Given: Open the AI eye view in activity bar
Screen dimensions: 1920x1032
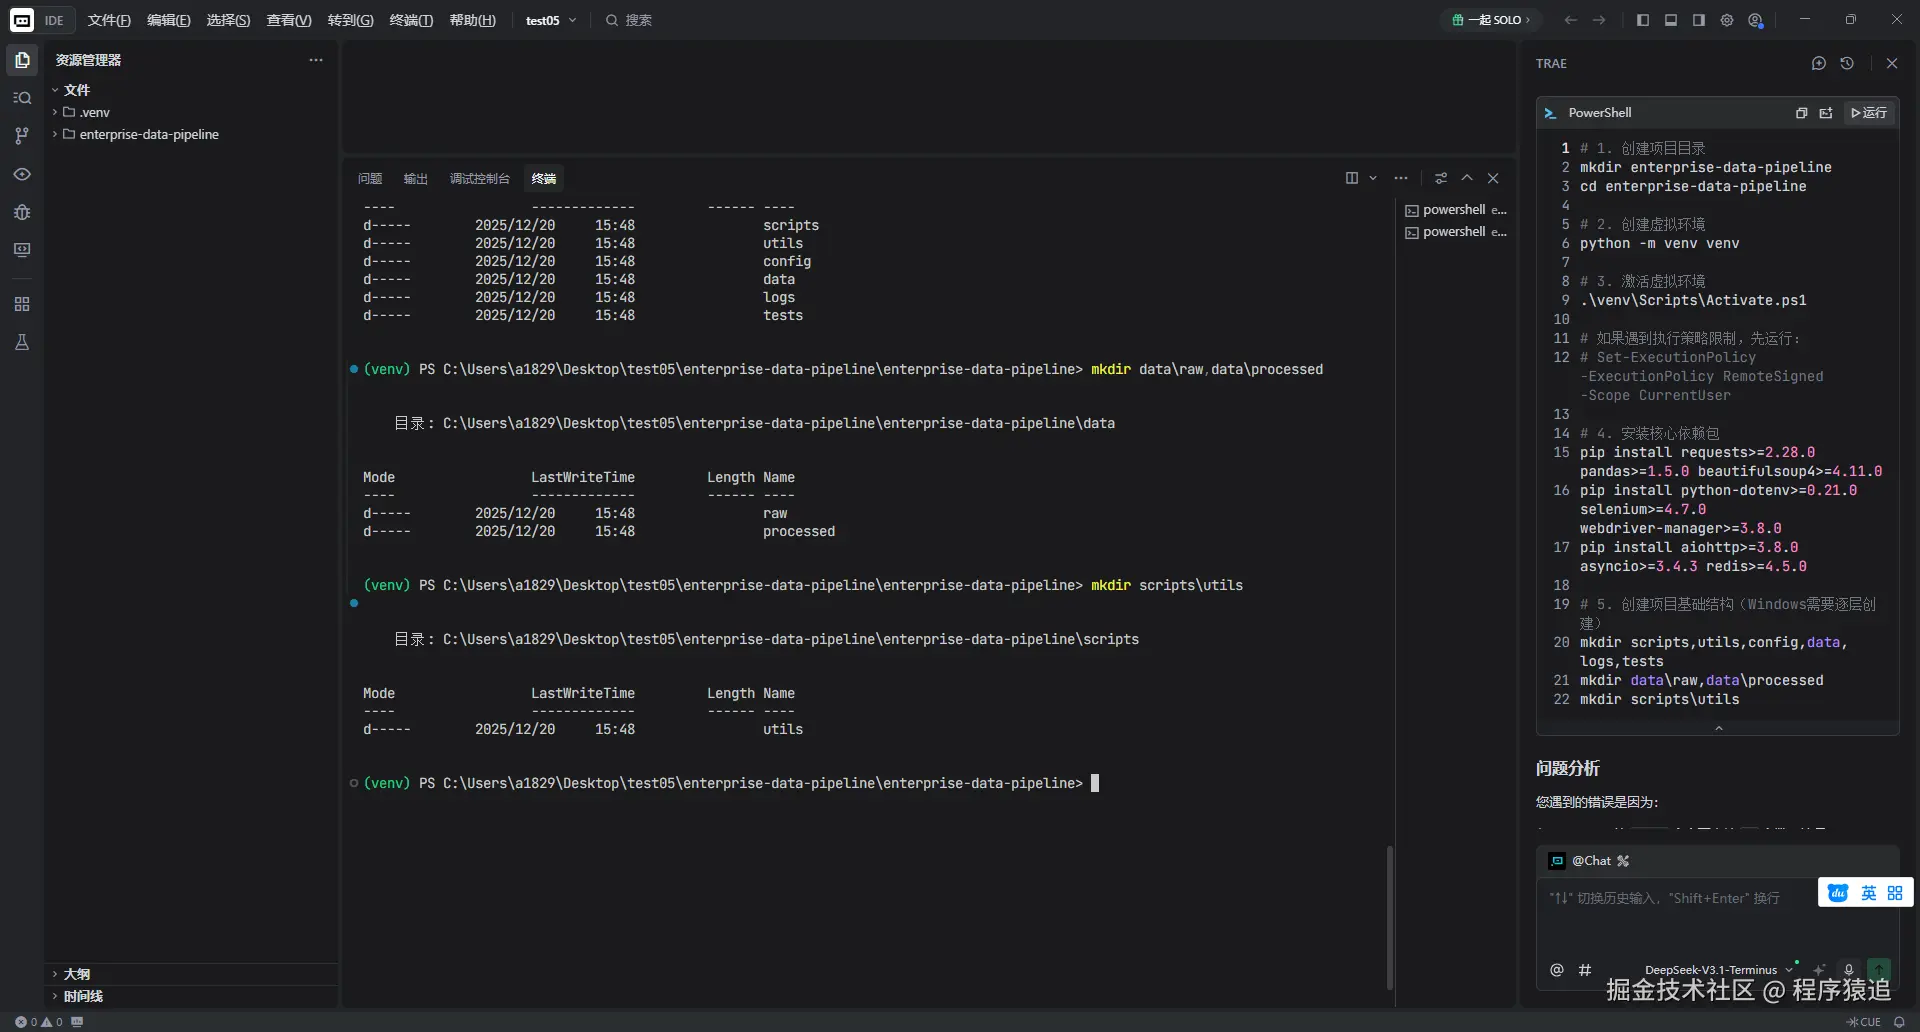Looking at the screenshot, I should 22,174.
